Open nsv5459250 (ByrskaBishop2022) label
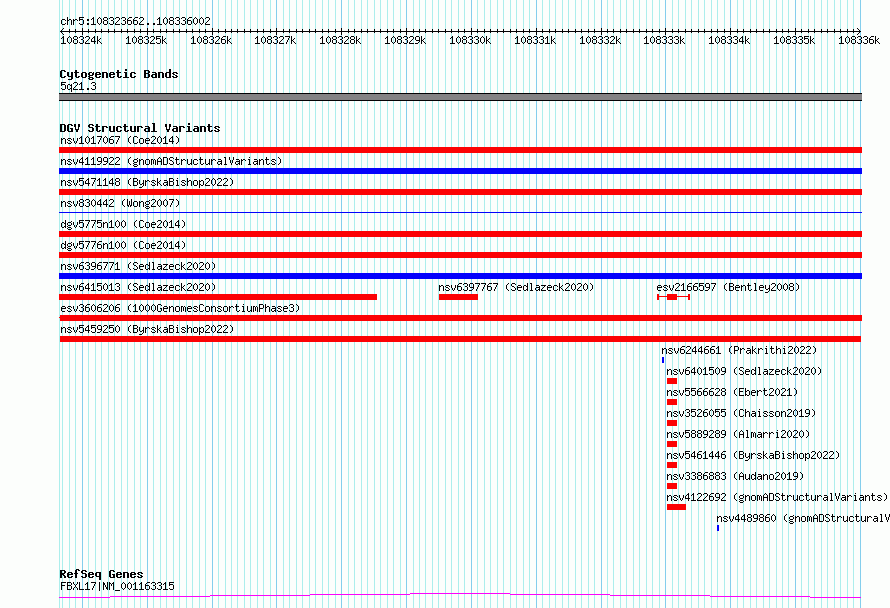890x608 pixels. click(x=147, y=329)
